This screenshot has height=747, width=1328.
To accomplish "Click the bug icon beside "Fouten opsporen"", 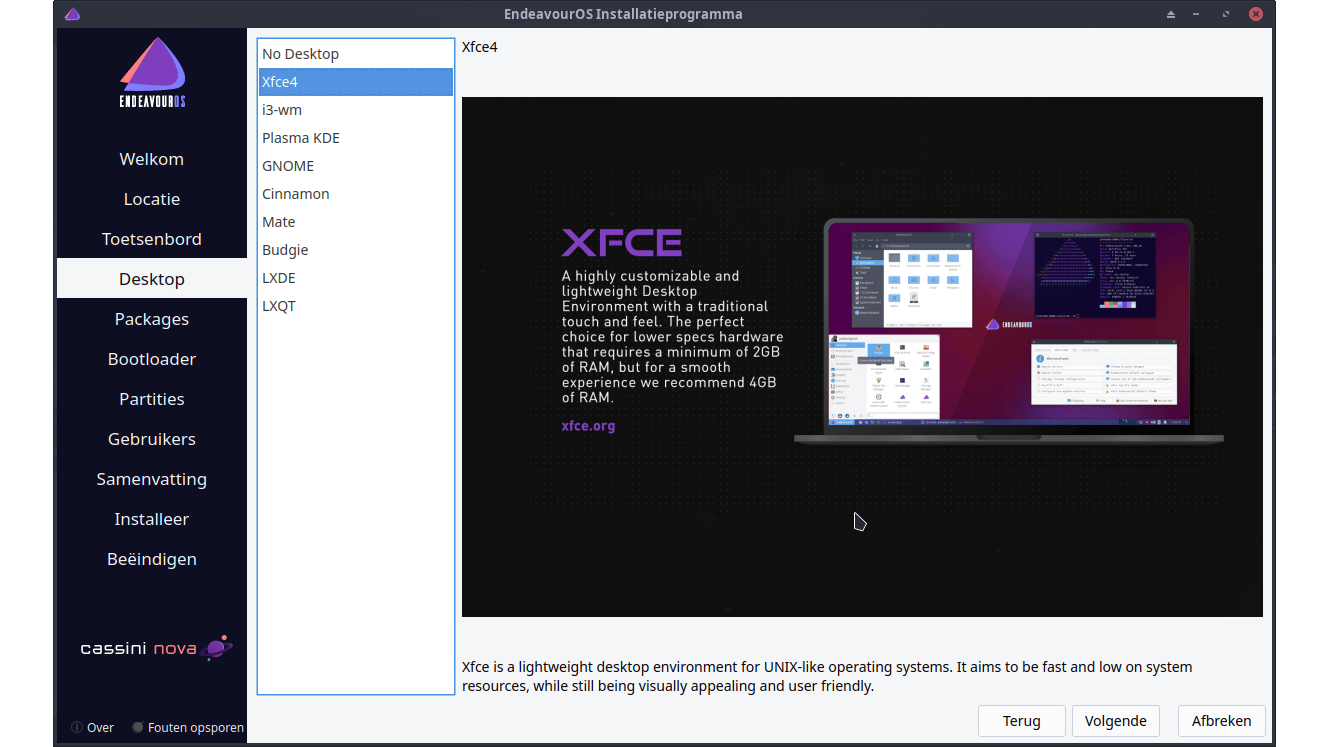I will 137,727.
